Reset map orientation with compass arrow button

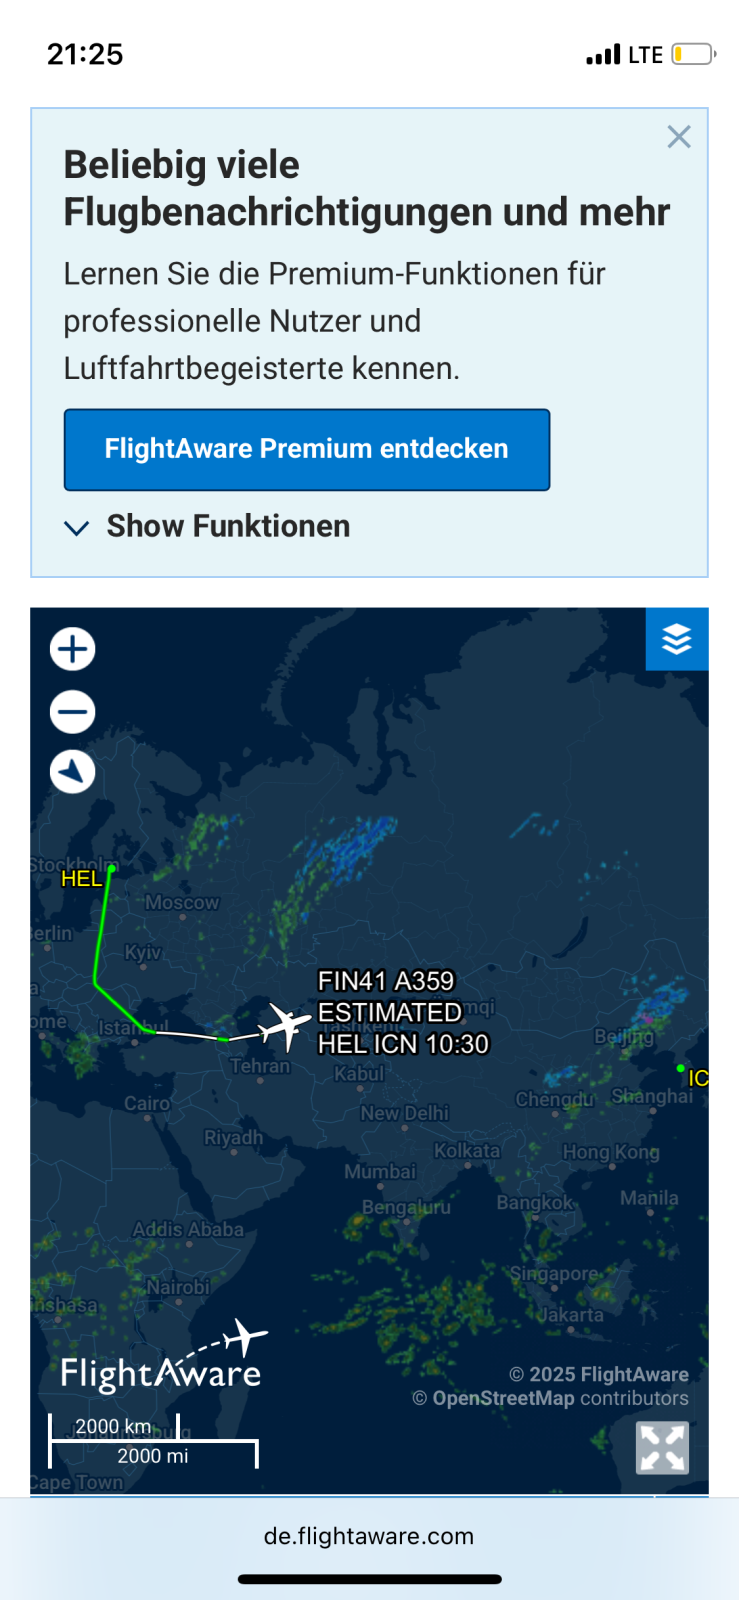[x=73, y=772]
